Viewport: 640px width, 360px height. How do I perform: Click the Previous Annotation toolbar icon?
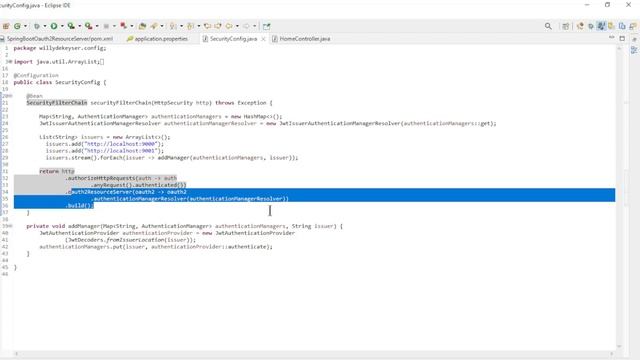coord(190,26)
